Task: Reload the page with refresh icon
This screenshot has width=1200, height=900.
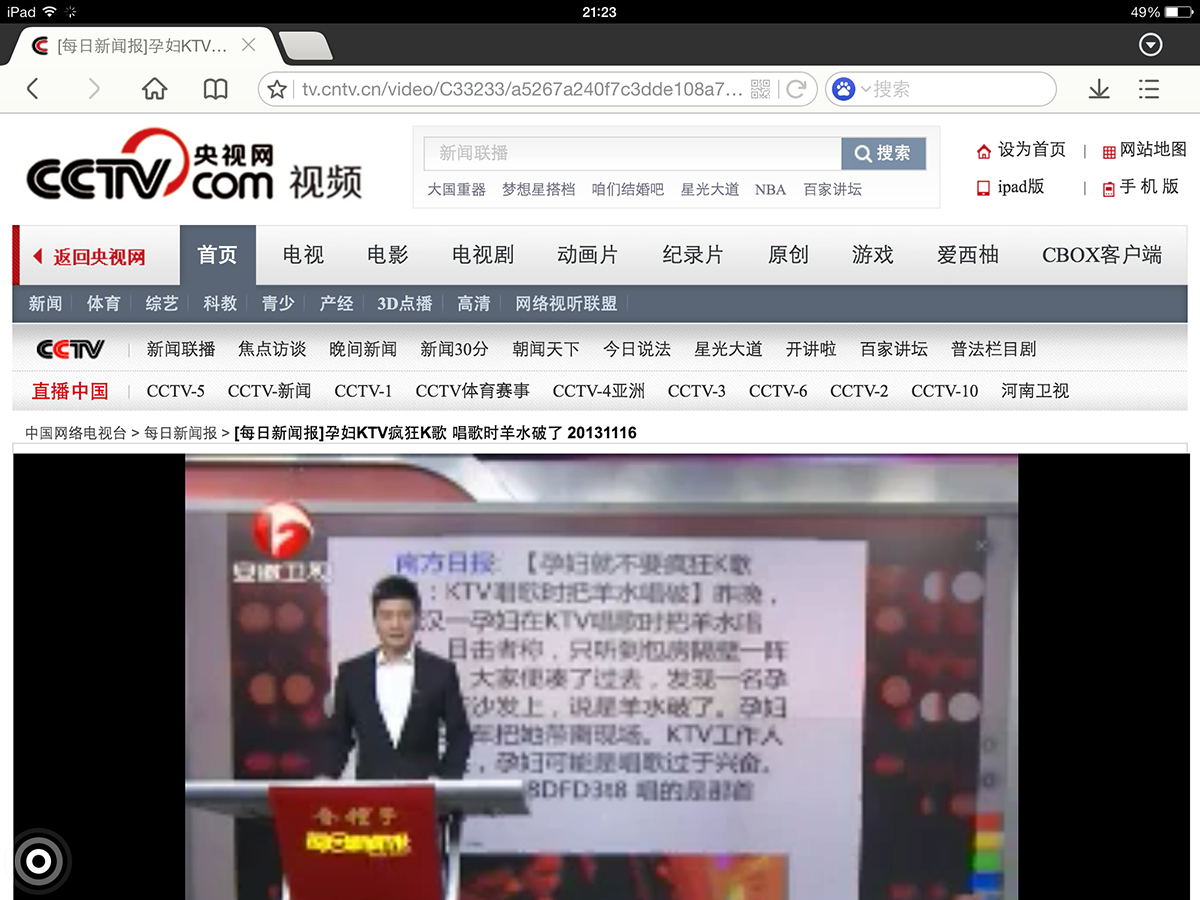Action: pos(797,89)
